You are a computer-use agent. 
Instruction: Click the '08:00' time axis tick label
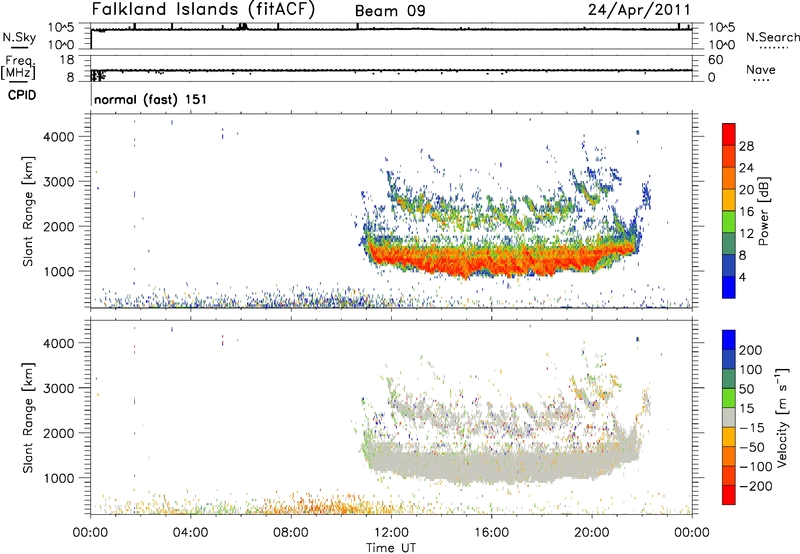click(291, 533)
